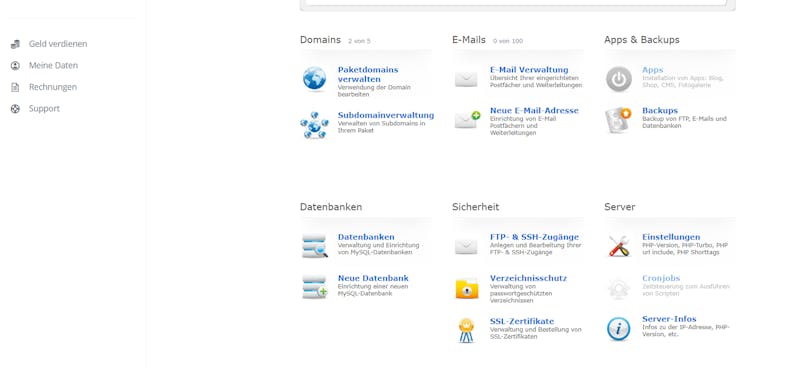Click the globe icon for Paketdomains verwalten
Image resolution: width=800 pixels, height=368 pixels.
click(314, 79)
